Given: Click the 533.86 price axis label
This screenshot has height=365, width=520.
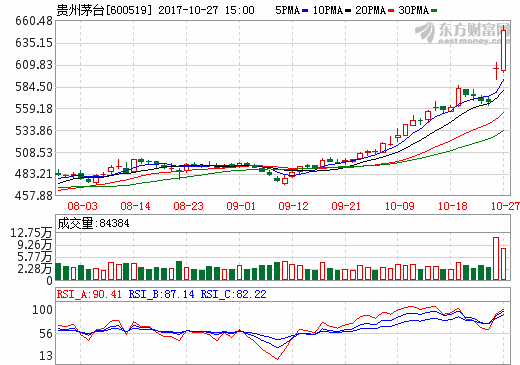Looking at the screenshot, I should tap(34, 131).
